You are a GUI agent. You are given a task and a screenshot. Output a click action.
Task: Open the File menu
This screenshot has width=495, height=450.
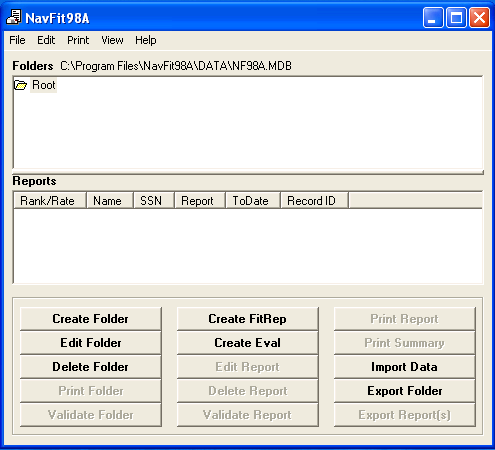[17, 40]
